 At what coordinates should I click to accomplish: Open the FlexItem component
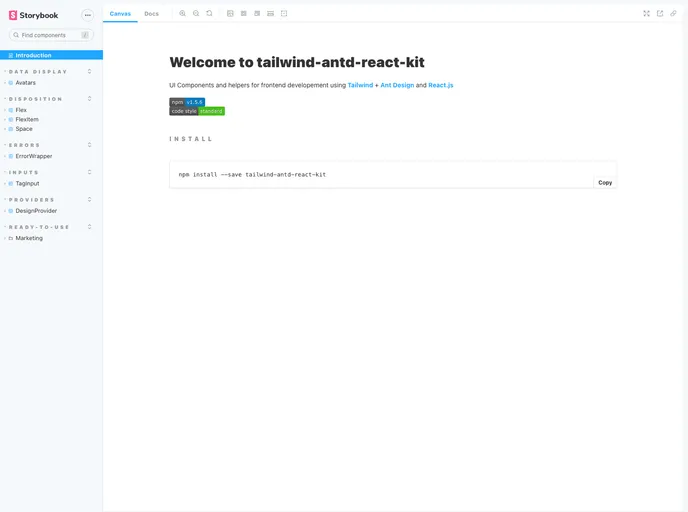27,119
